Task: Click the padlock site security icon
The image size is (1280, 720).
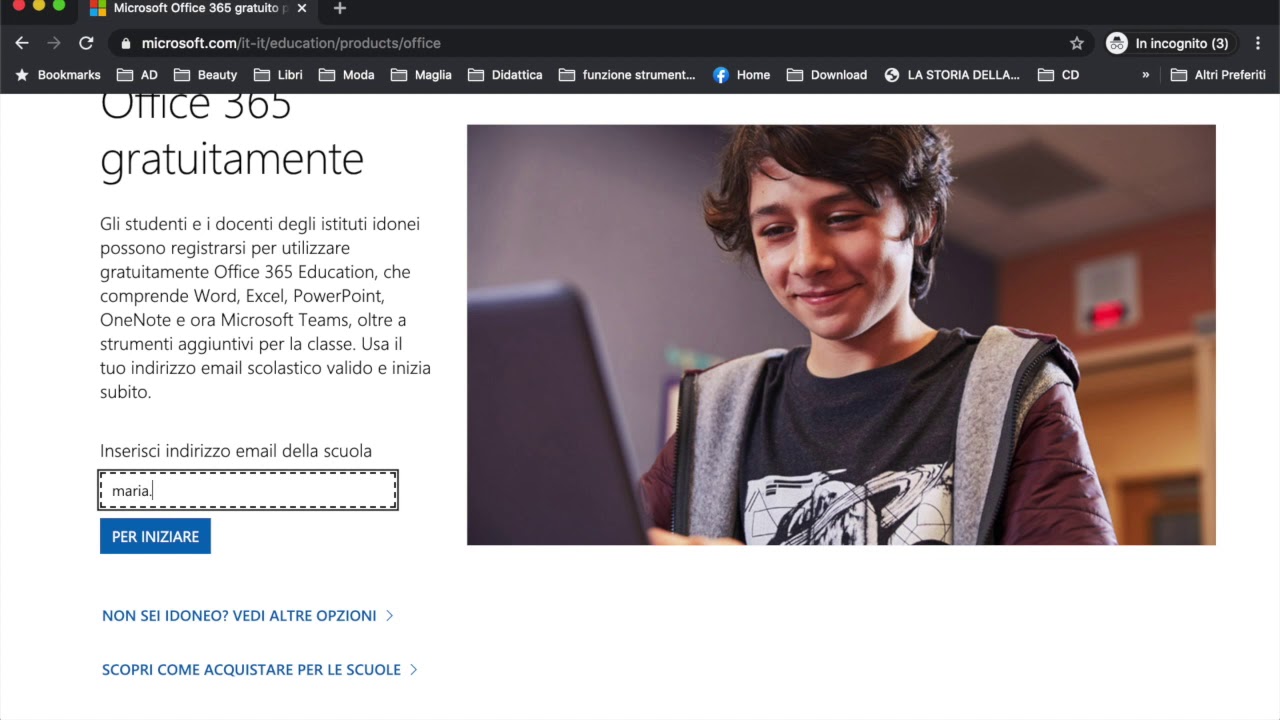Action: click(126, 43)
